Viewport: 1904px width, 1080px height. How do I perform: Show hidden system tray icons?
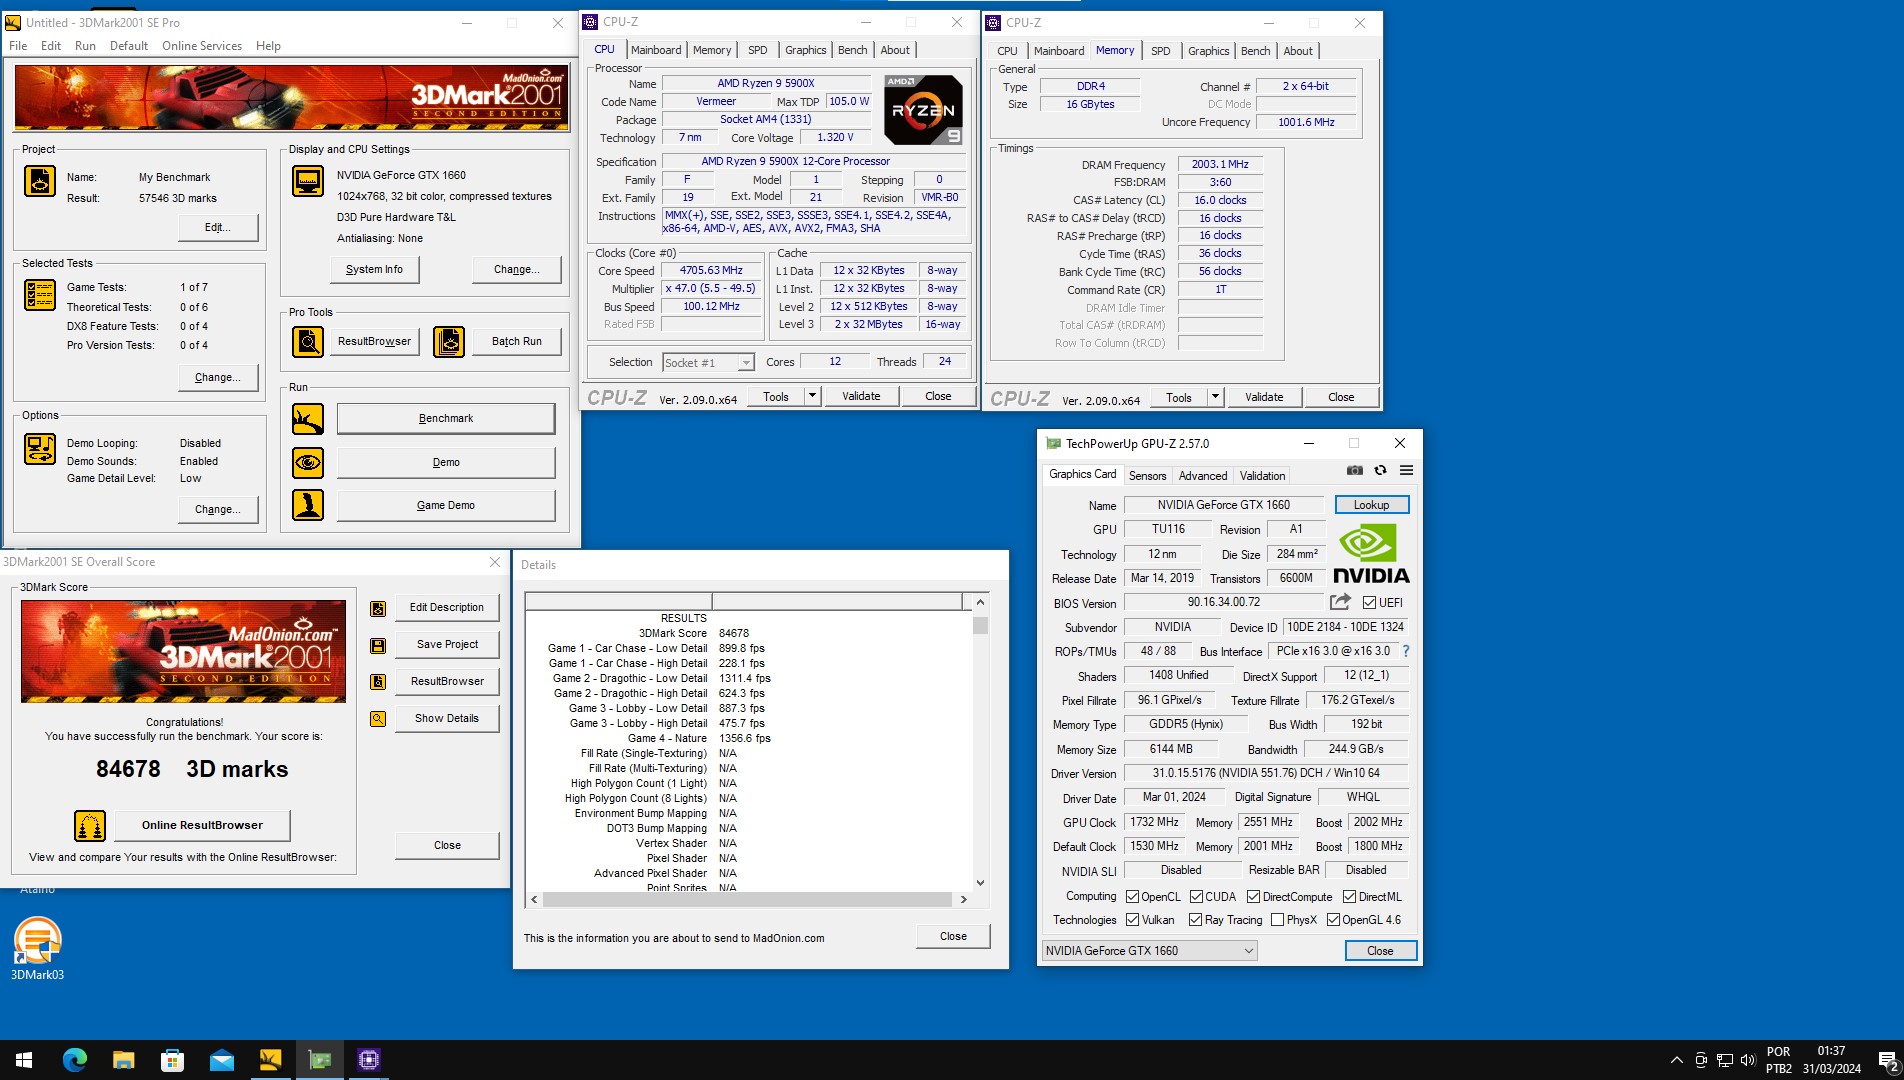pos(1676,1060)
